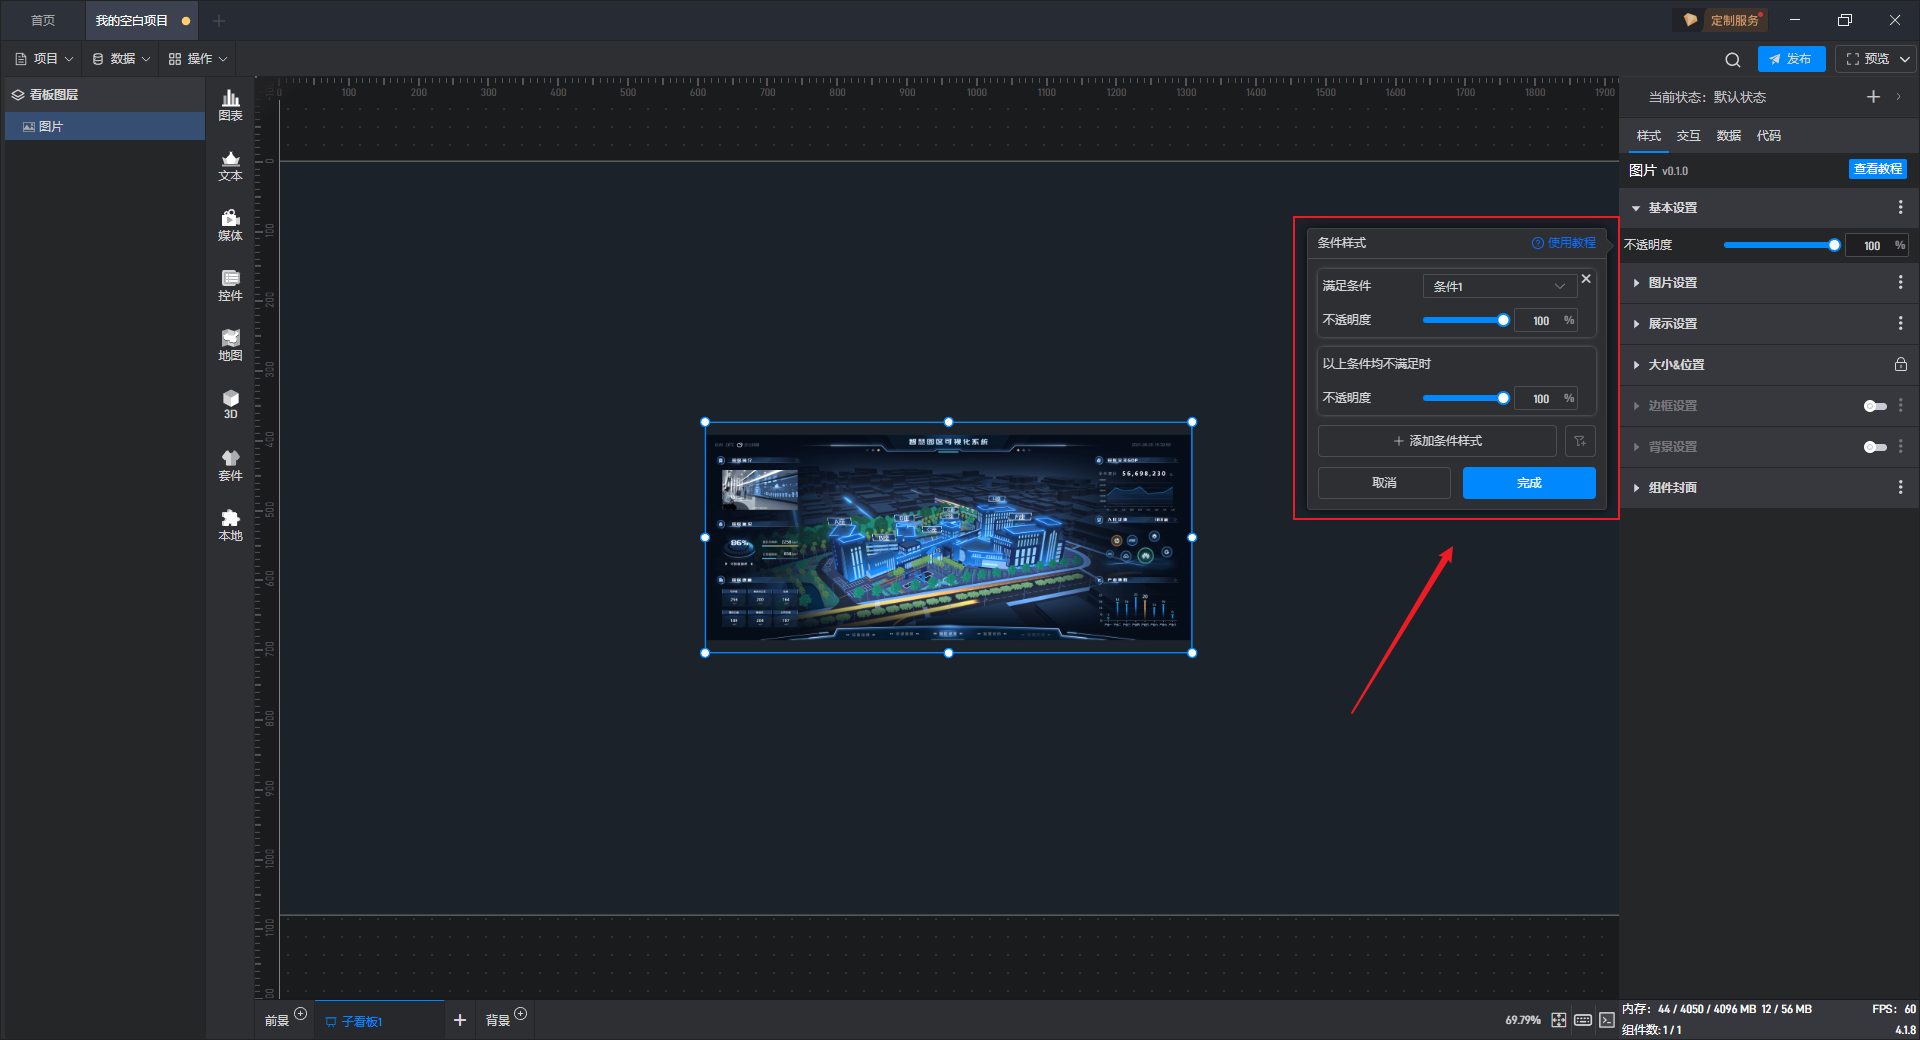Open the 满足条件 dropdown showing 条件1

point(1499,286)
